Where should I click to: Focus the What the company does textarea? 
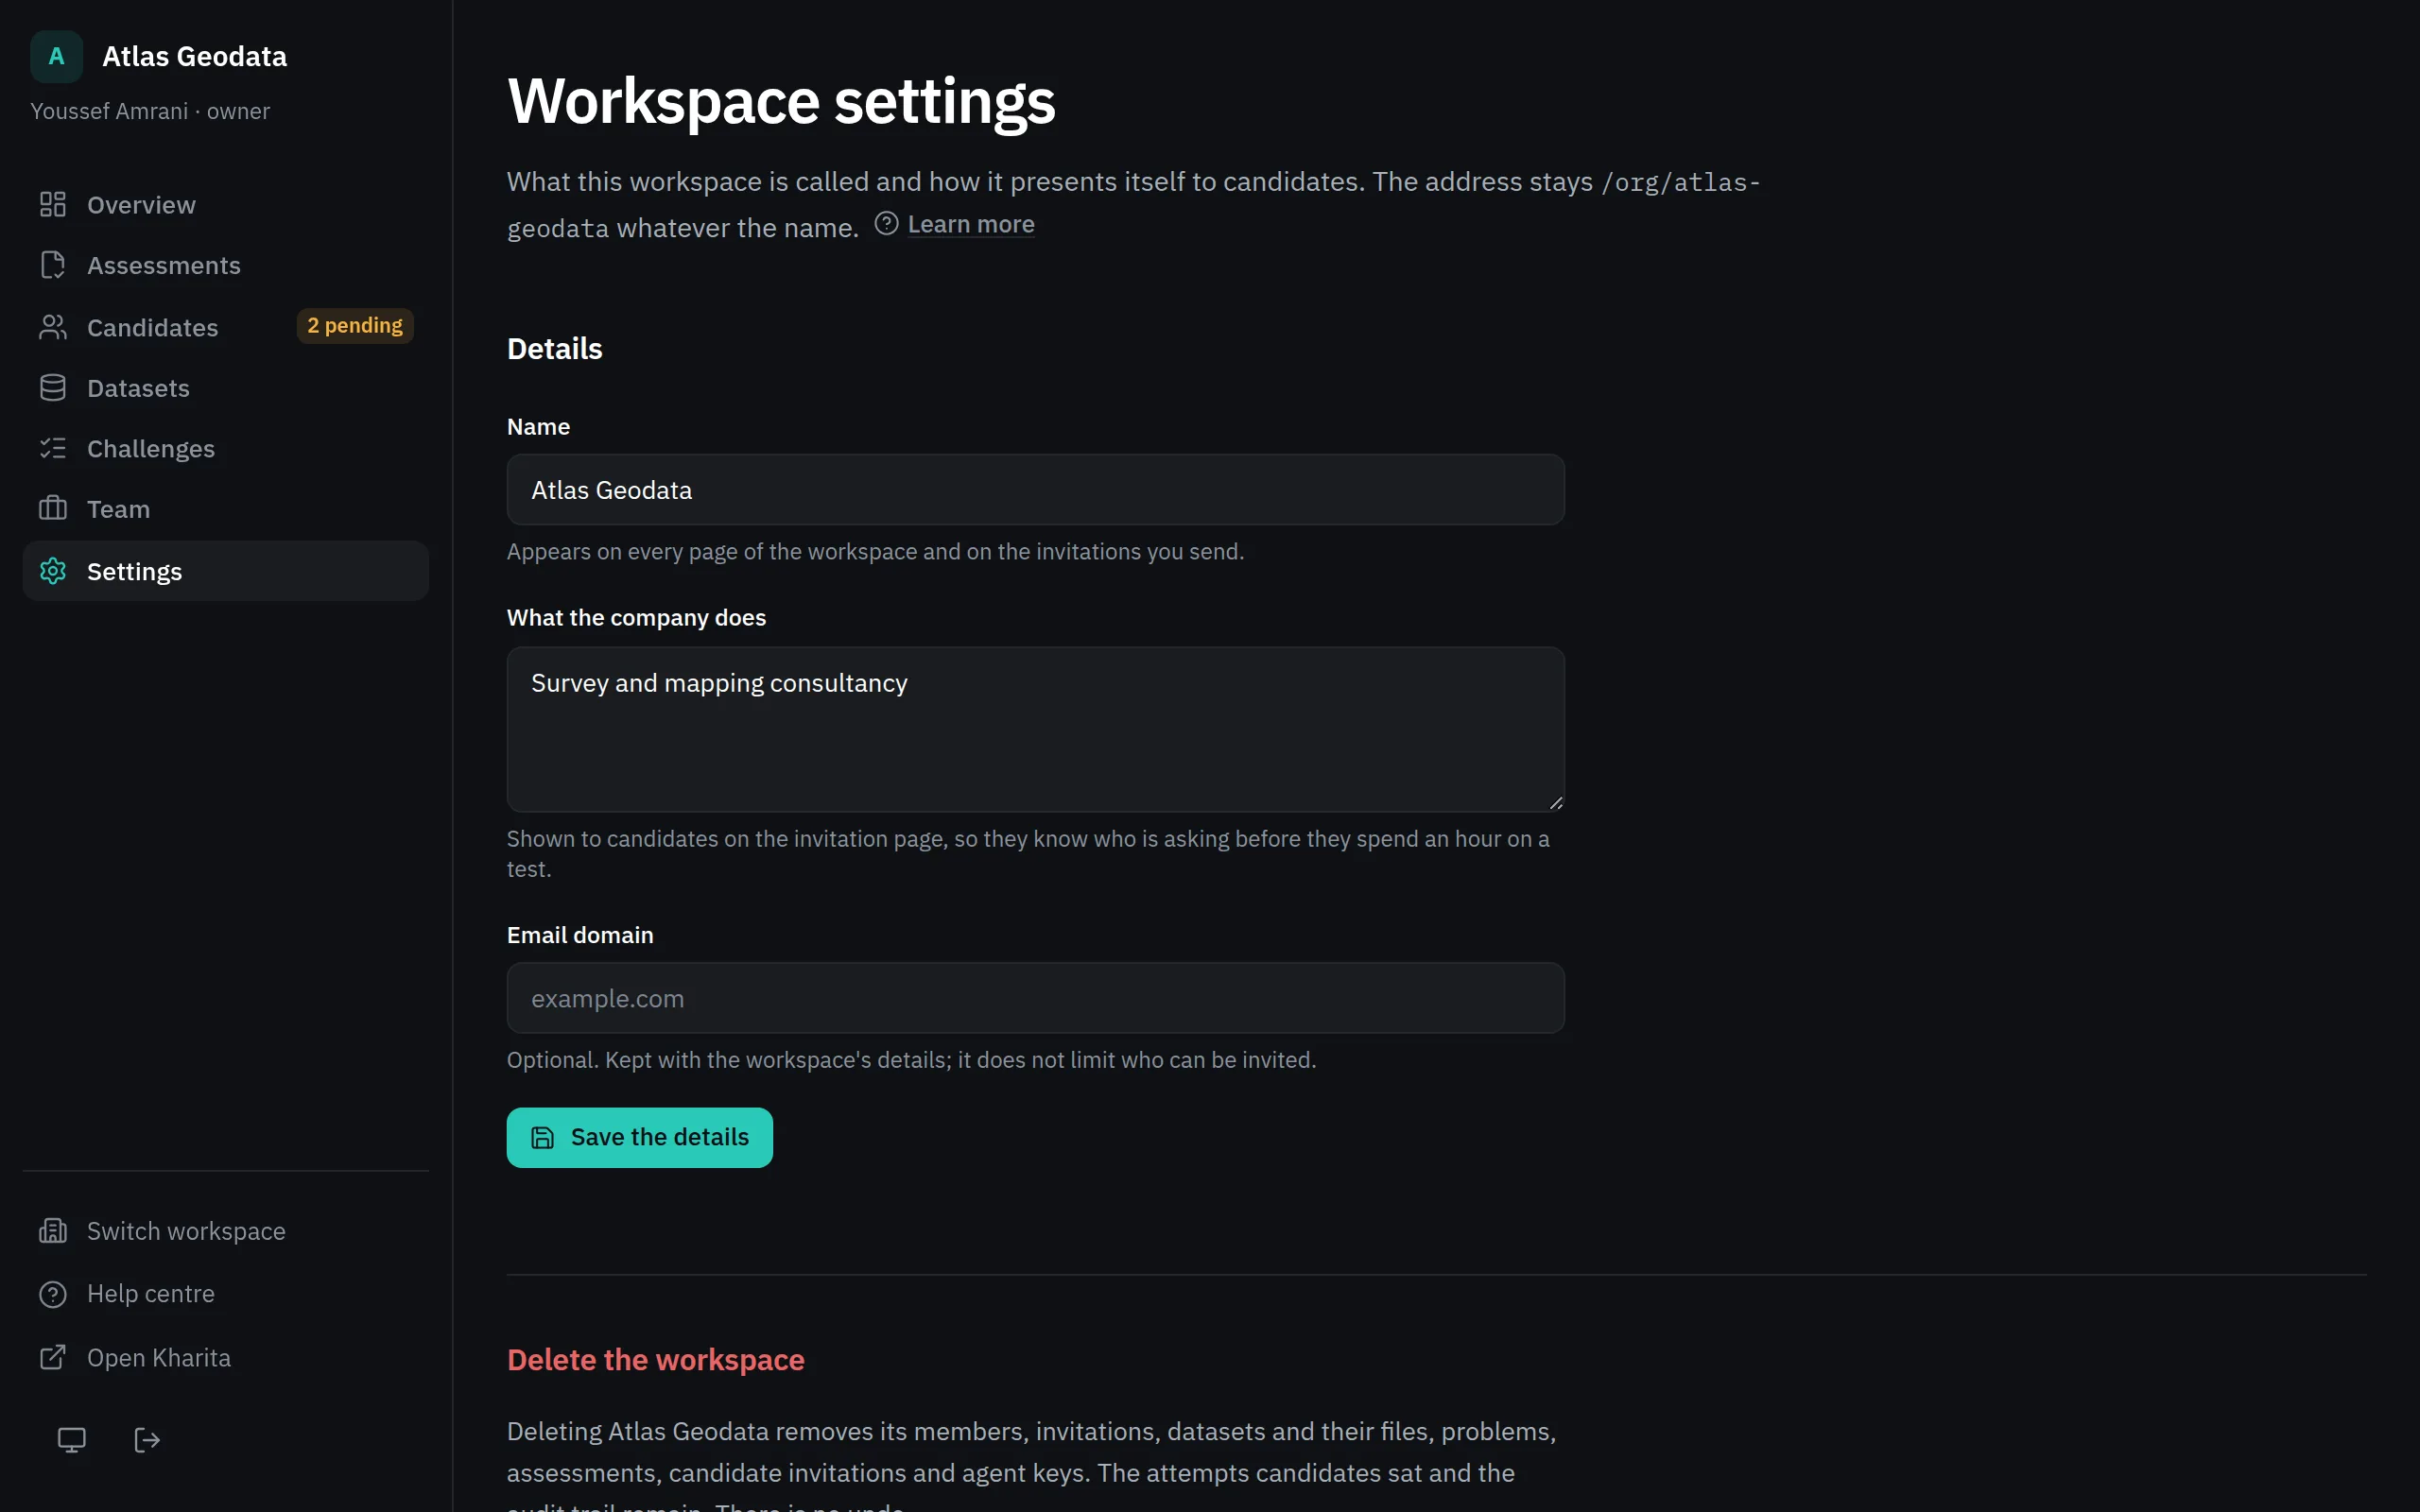[1035, 729]
